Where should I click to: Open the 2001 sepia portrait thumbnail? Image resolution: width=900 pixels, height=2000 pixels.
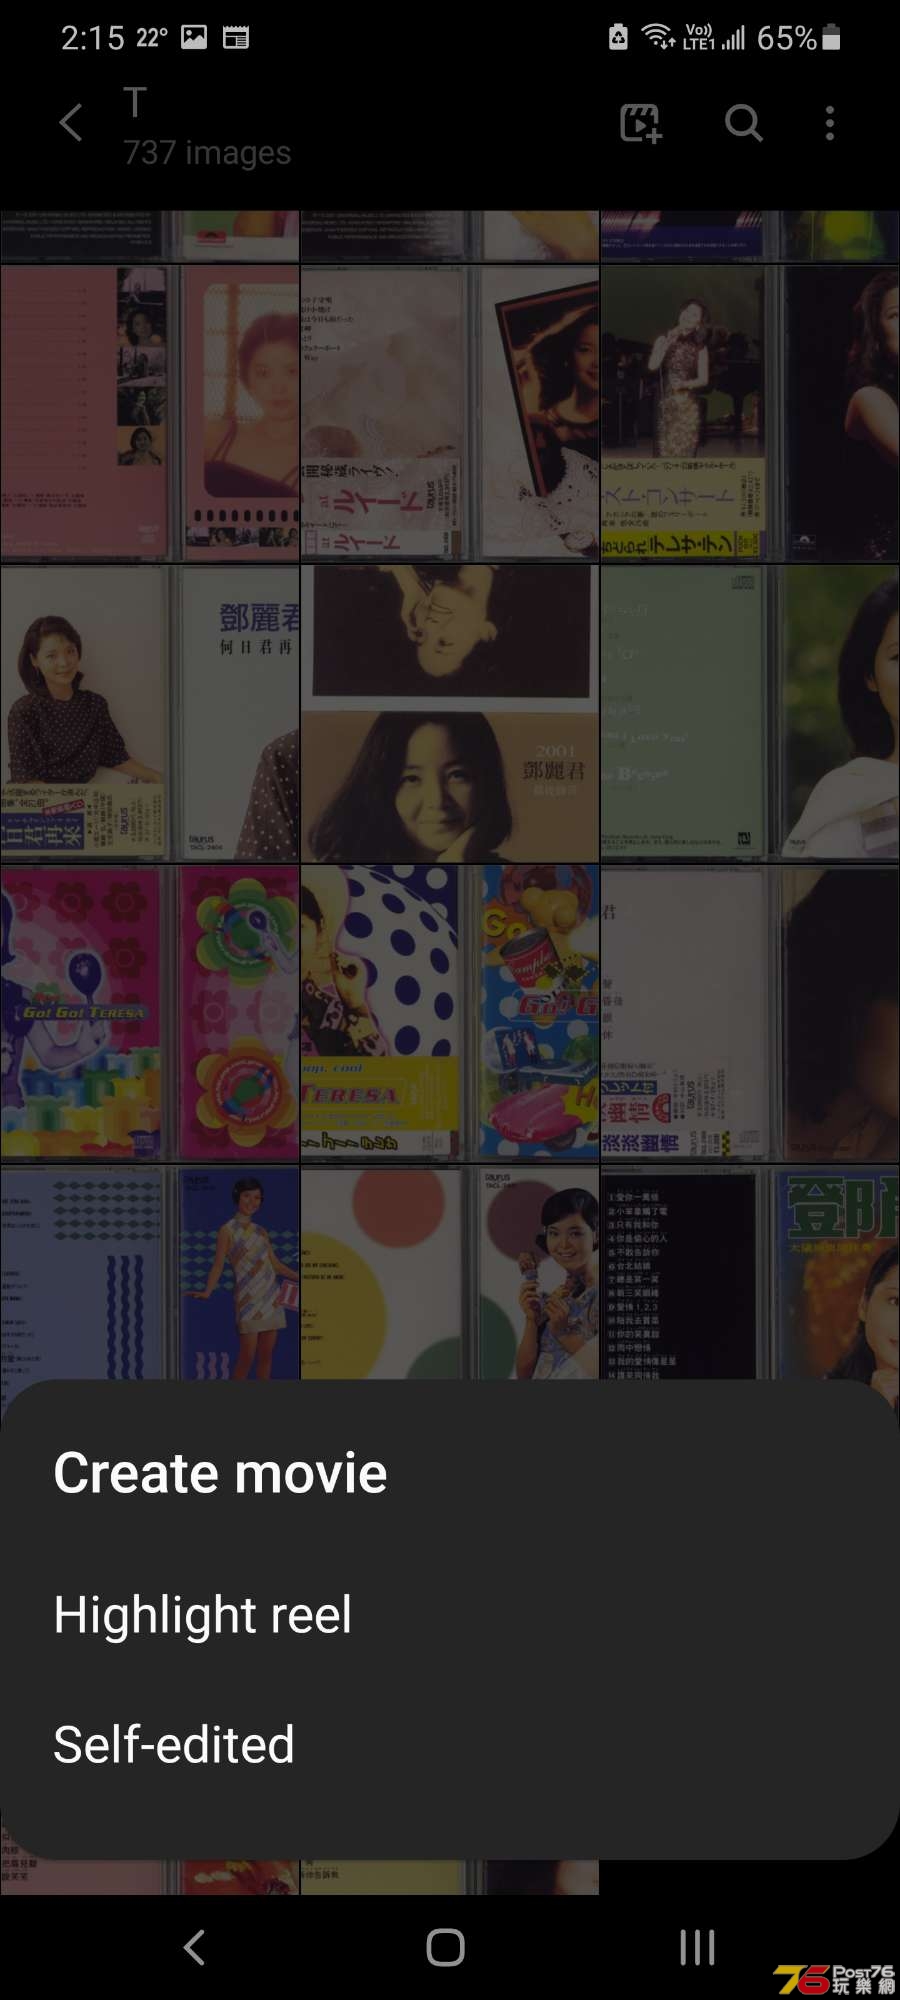click(x=450, y=713)
